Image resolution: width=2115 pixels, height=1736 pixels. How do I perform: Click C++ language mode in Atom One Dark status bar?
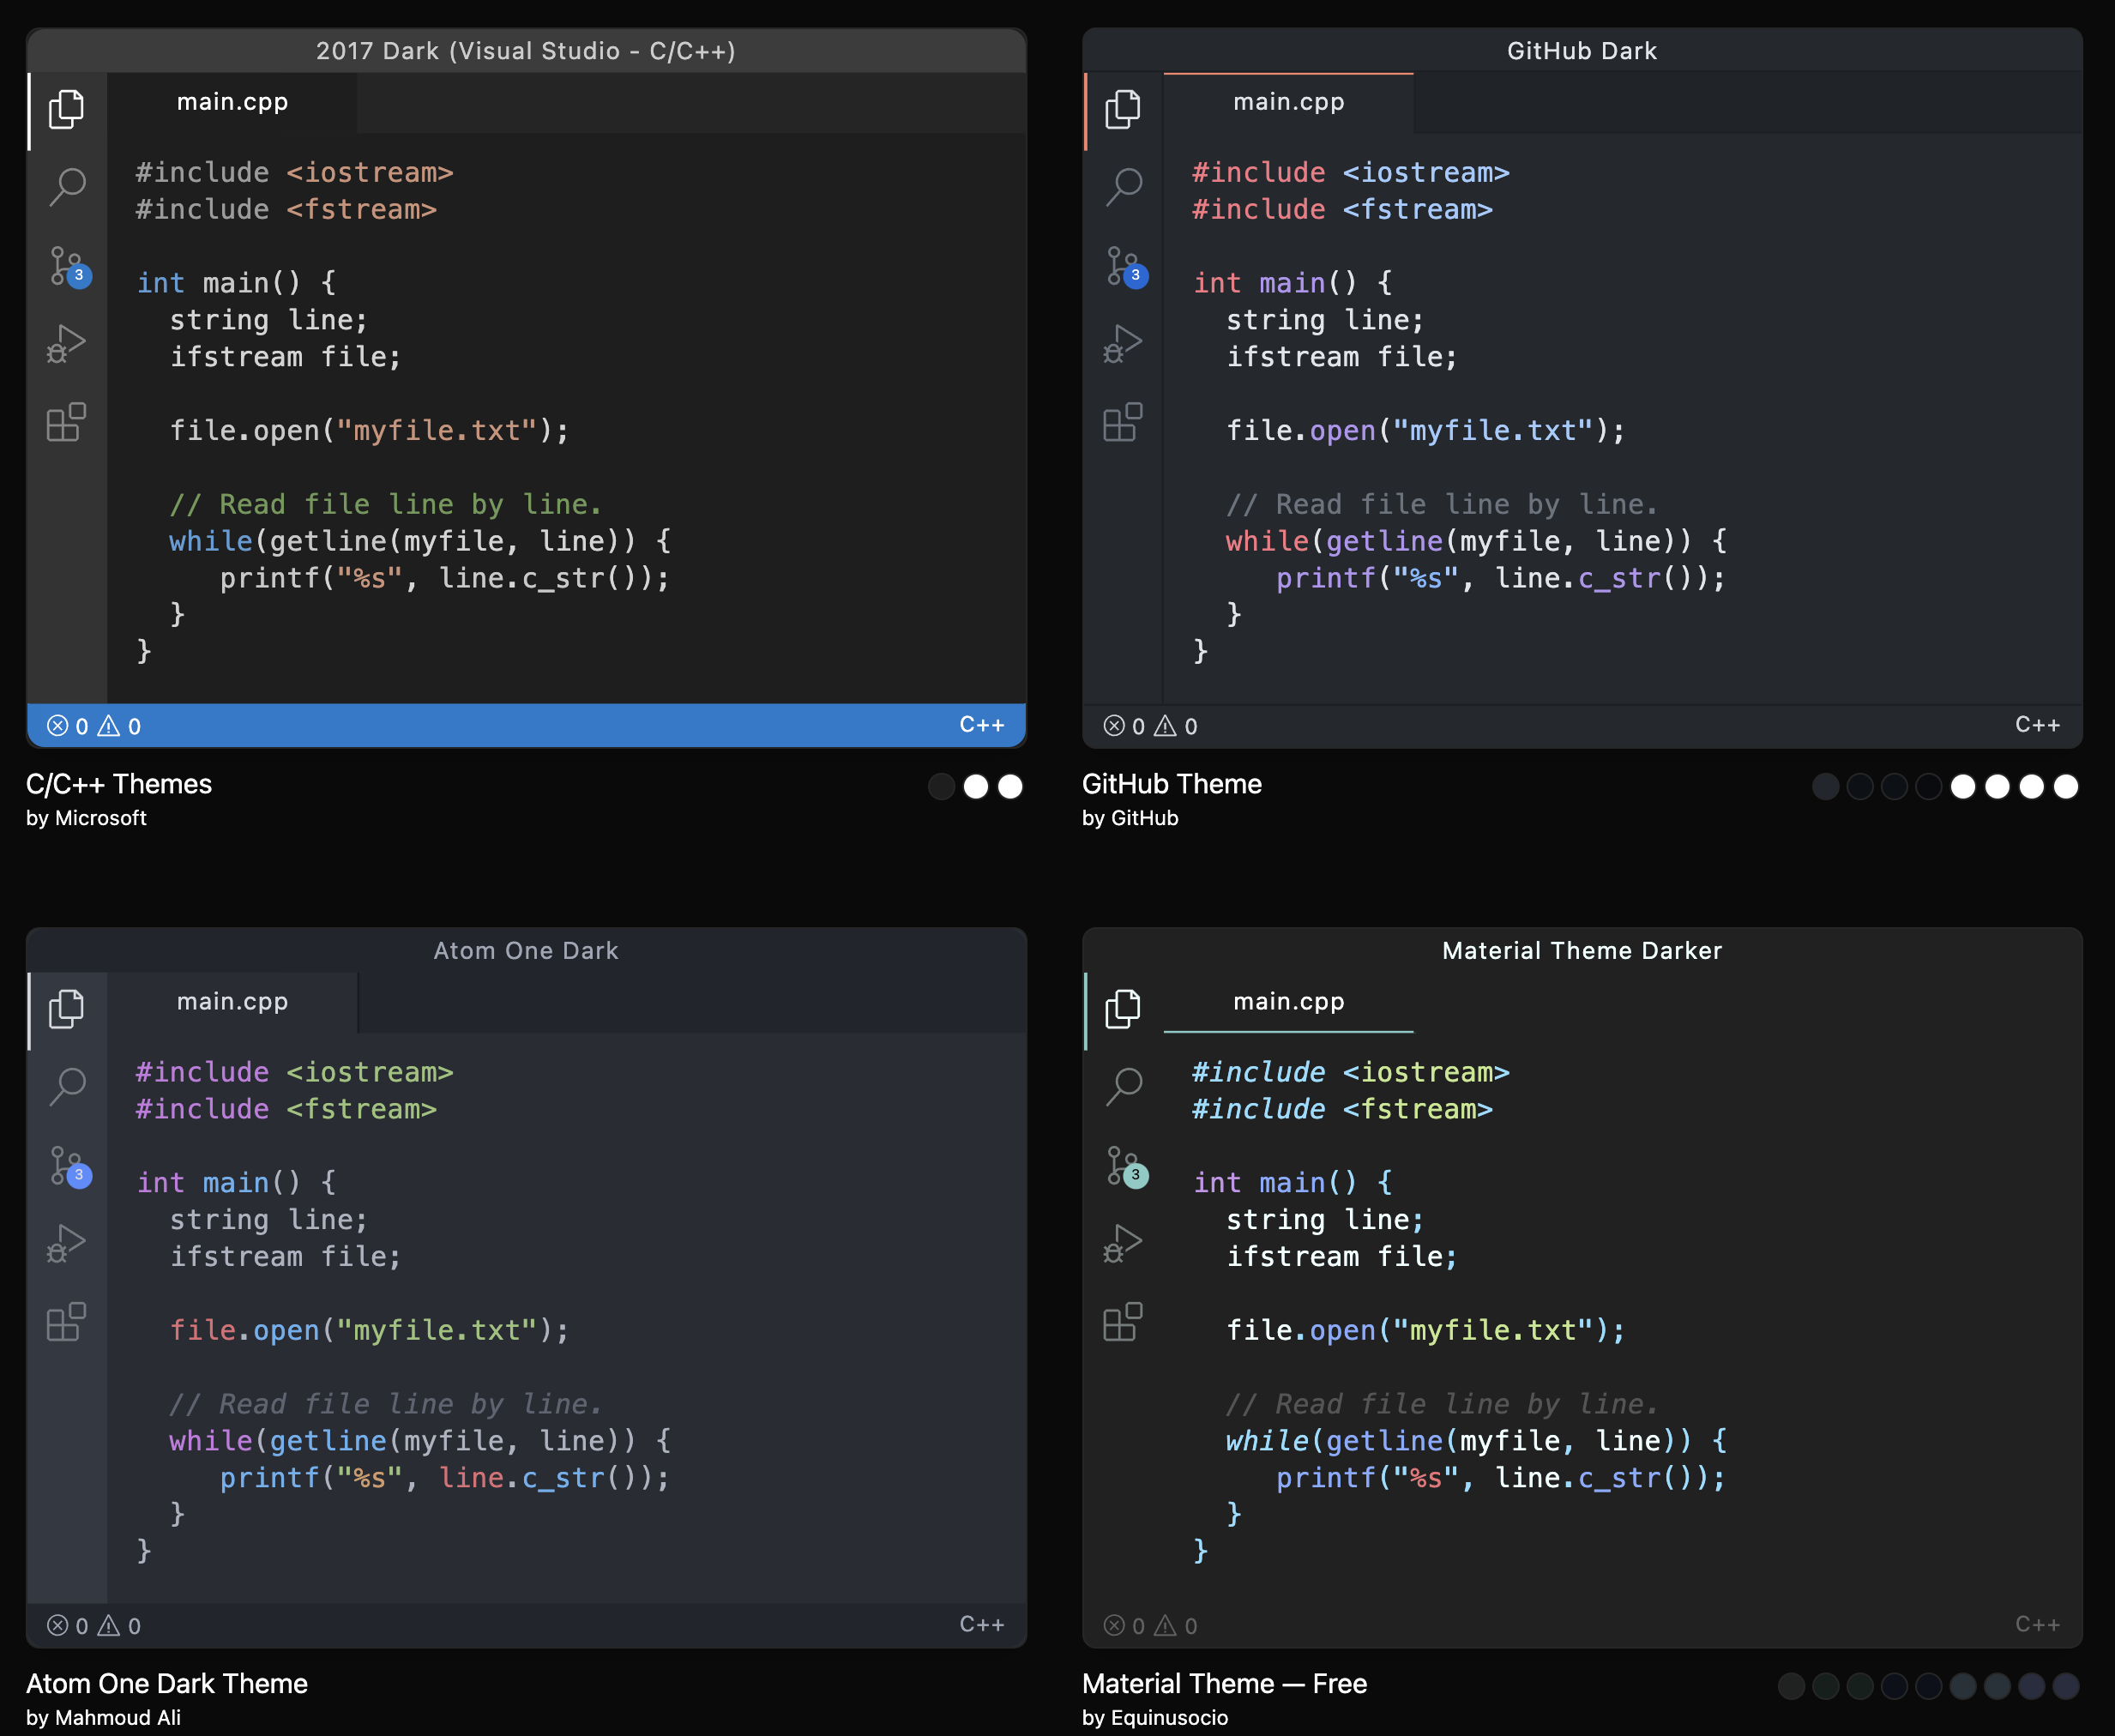coord(981,1624)
